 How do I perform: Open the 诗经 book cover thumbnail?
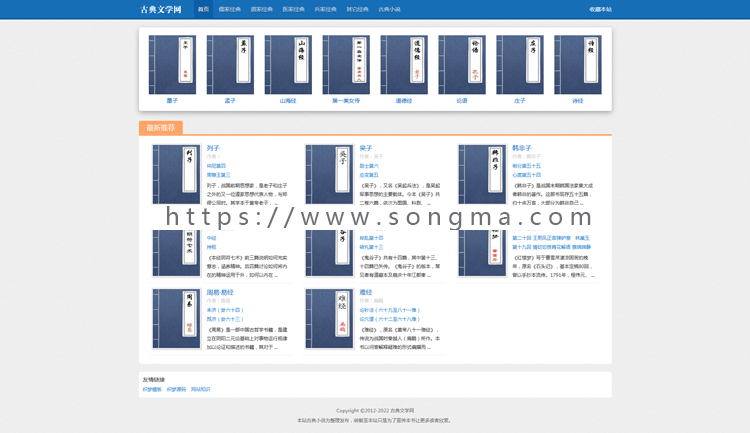[578, 65]
